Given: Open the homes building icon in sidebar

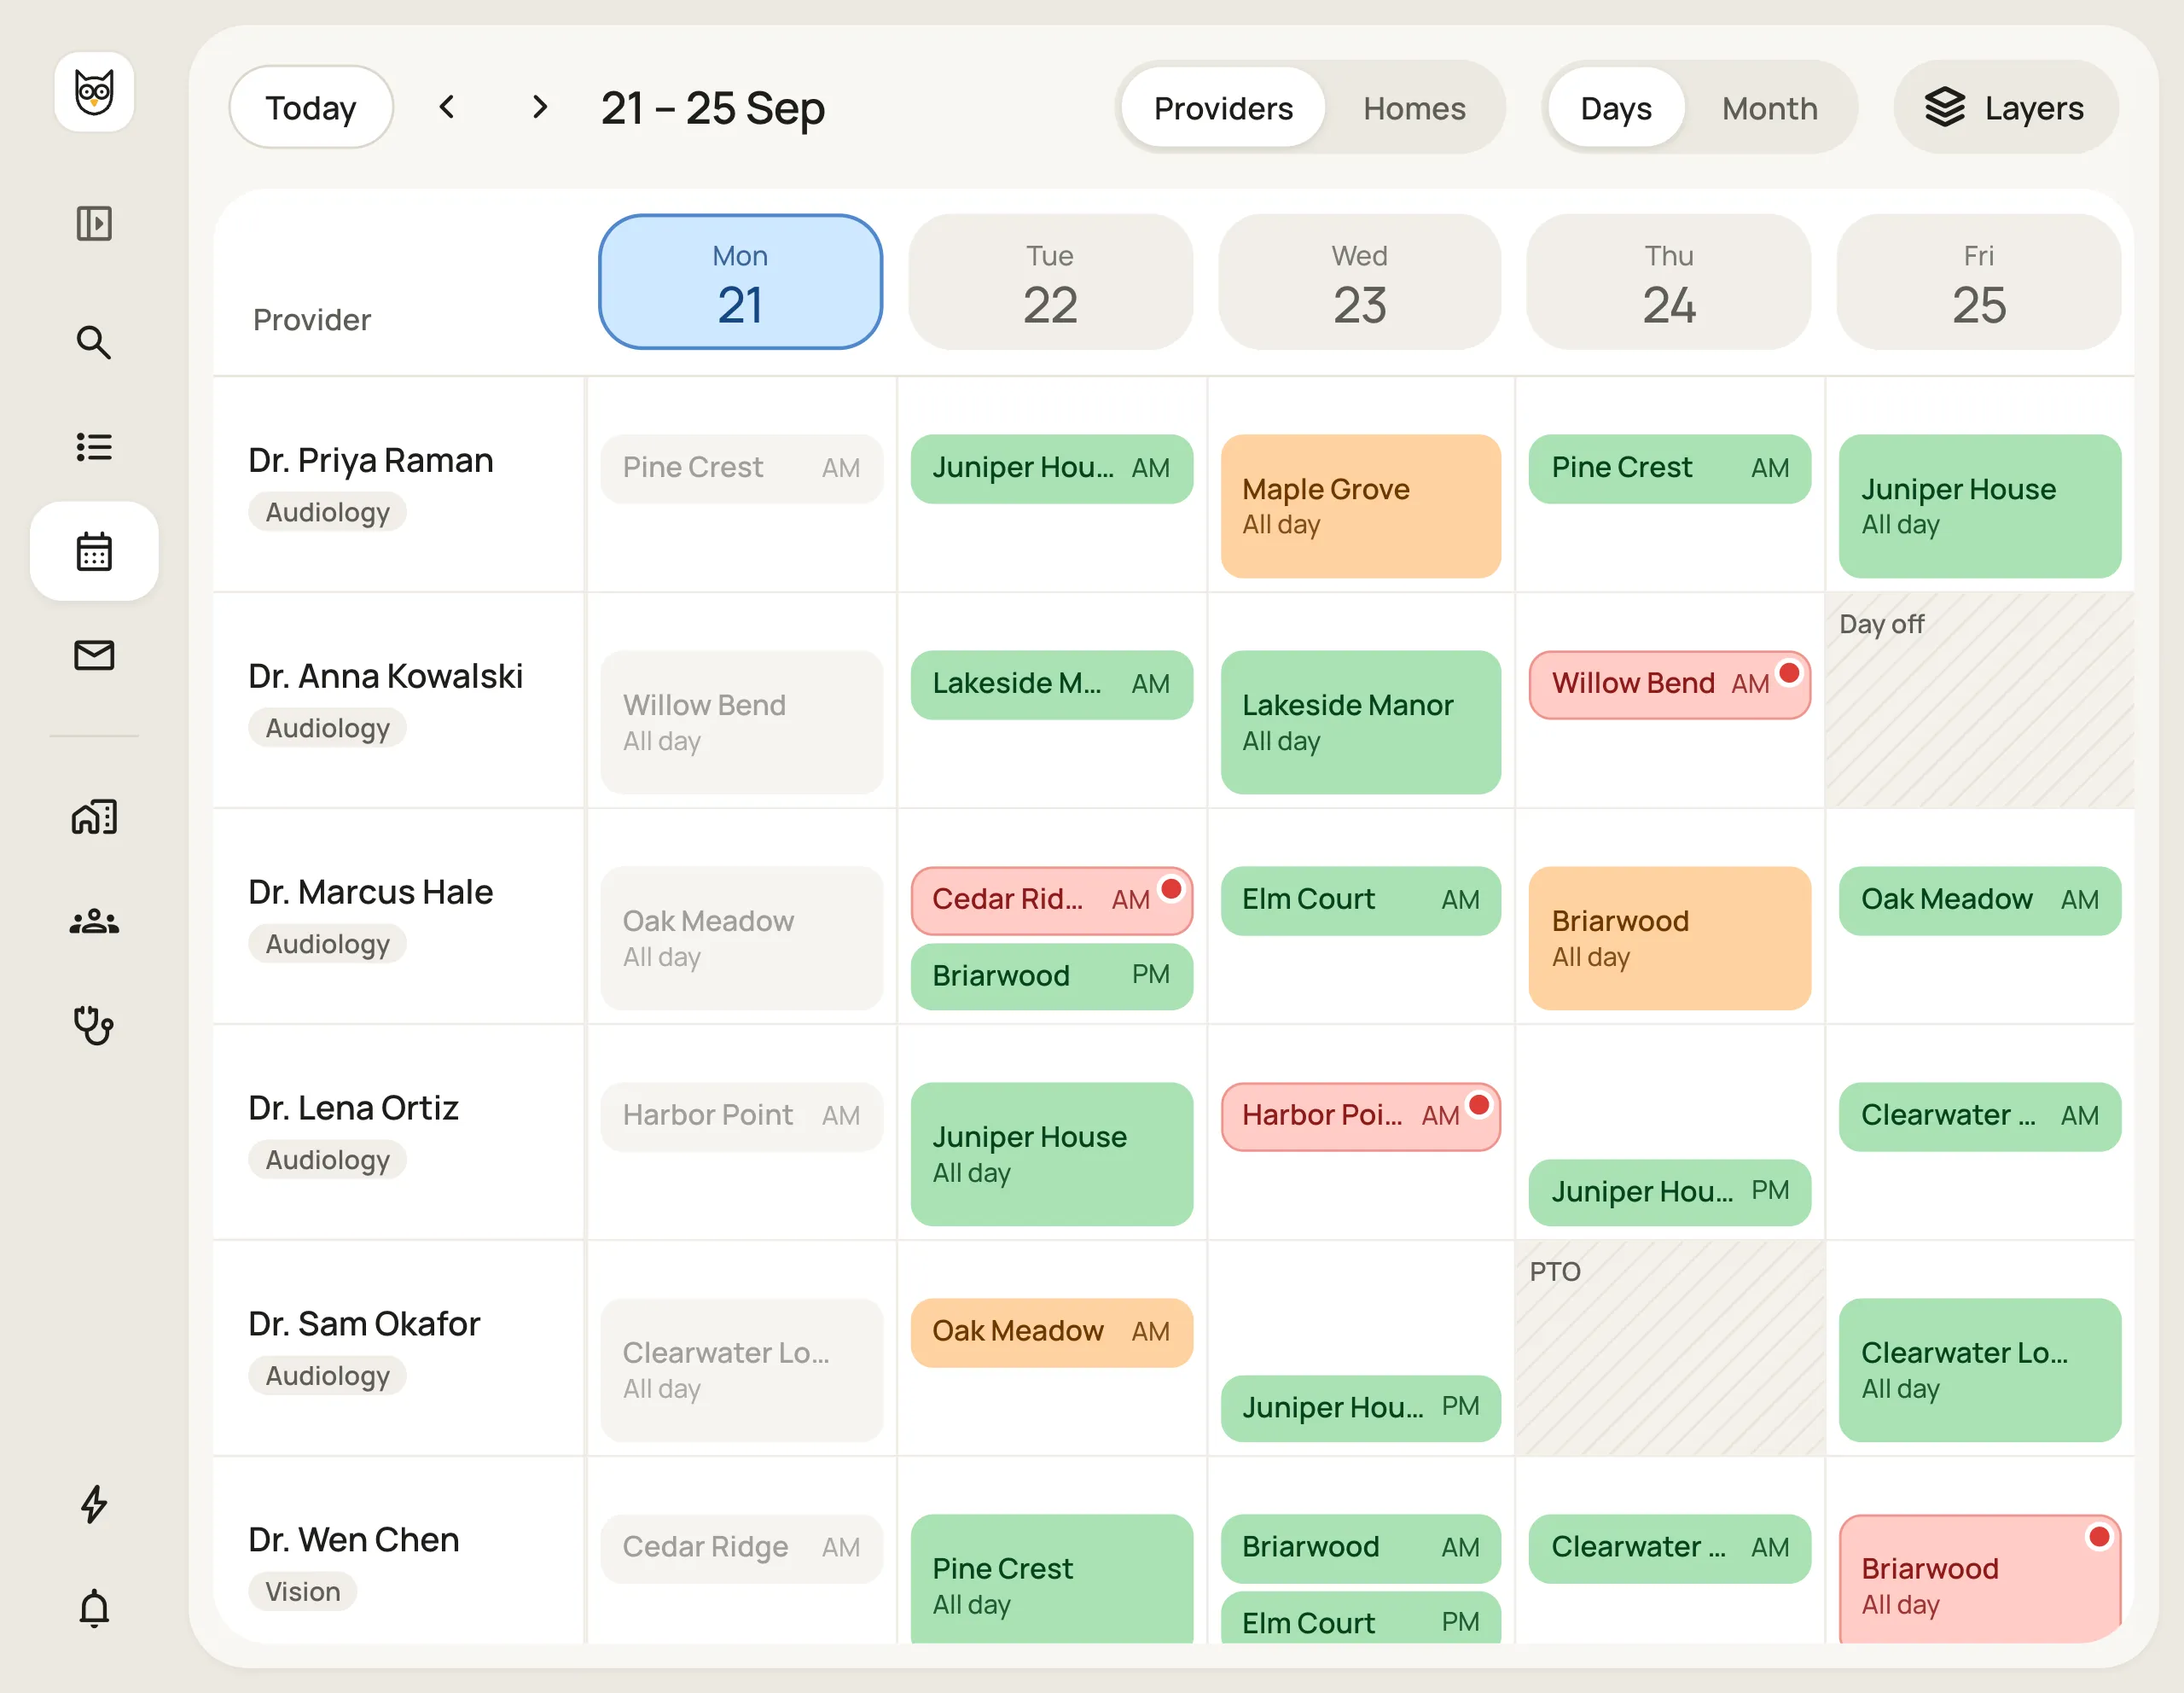Looking at the screenshot, I should (94, 817).
